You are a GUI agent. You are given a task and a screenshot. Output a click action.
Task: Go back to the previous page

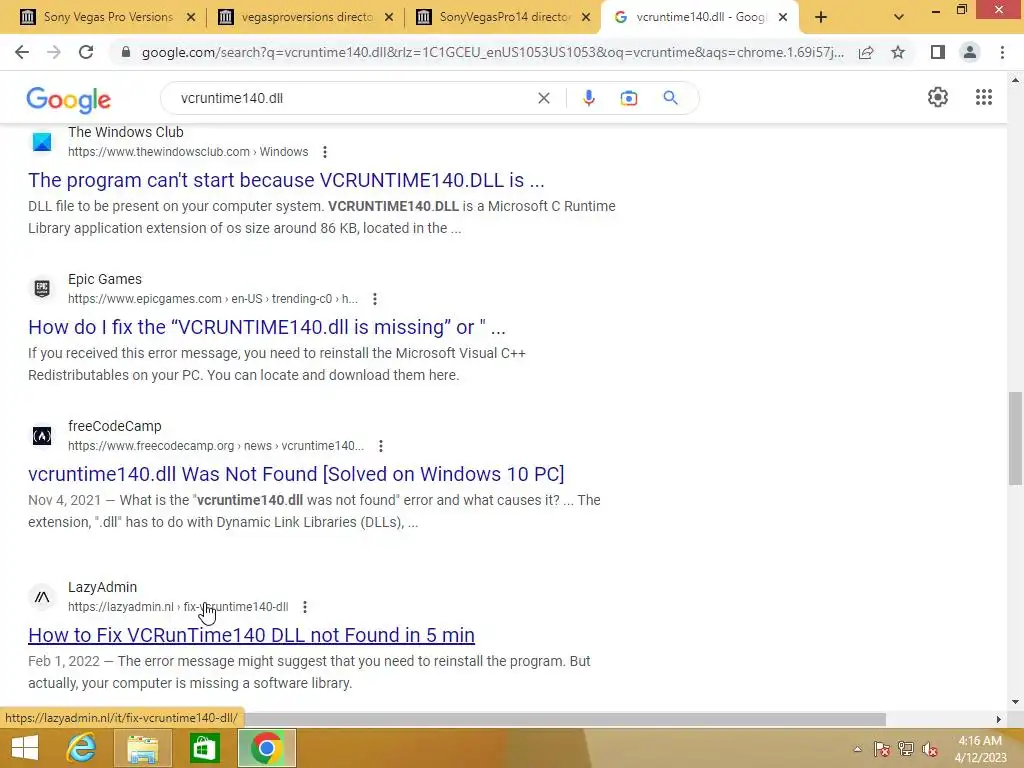coord(22,52)
